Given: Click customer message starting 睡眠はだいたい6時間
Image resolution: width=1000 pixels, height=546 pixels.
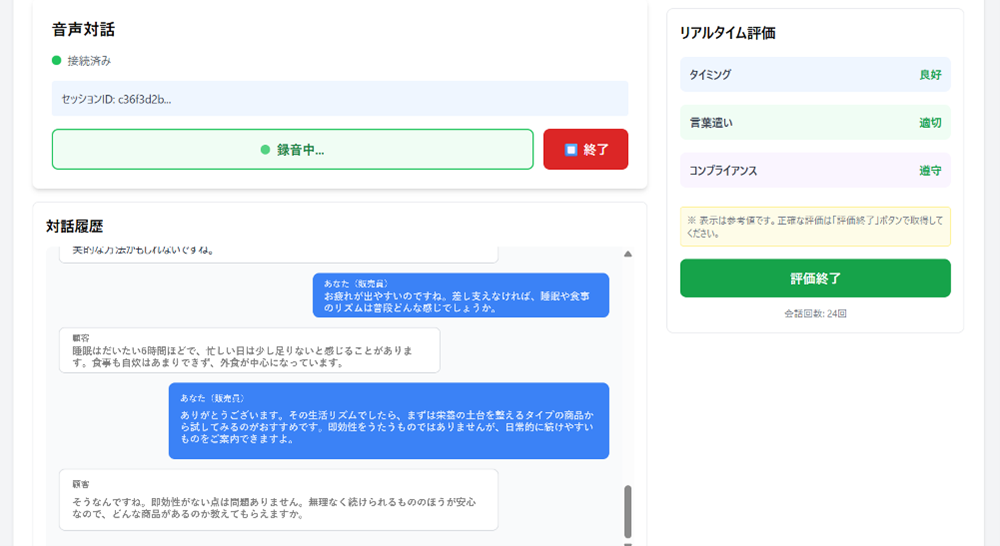Looking at the screenshot, I should (x=249, y=350).
